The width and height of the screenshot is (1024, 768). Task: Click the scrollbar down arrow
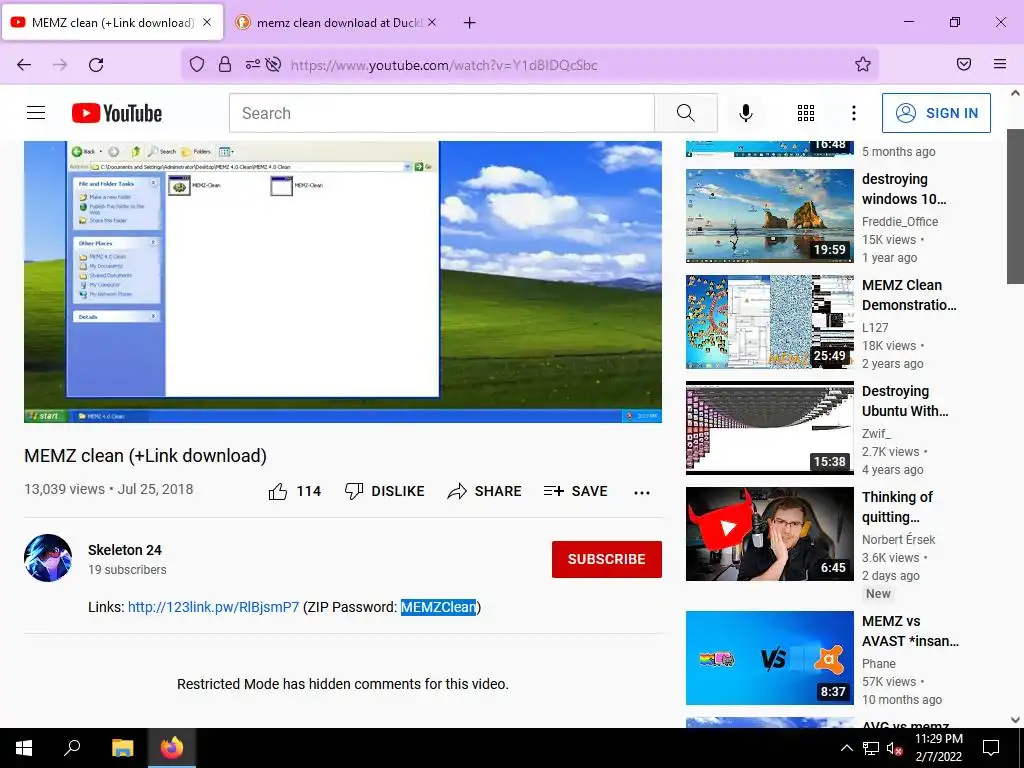tap(1015, 720)
